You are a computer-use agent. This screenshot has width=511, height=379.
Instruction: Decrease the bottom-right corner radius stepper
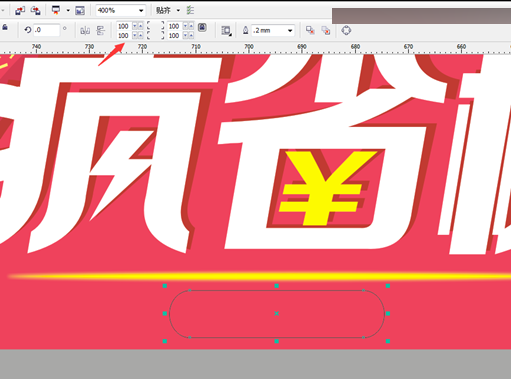(185, 35)
